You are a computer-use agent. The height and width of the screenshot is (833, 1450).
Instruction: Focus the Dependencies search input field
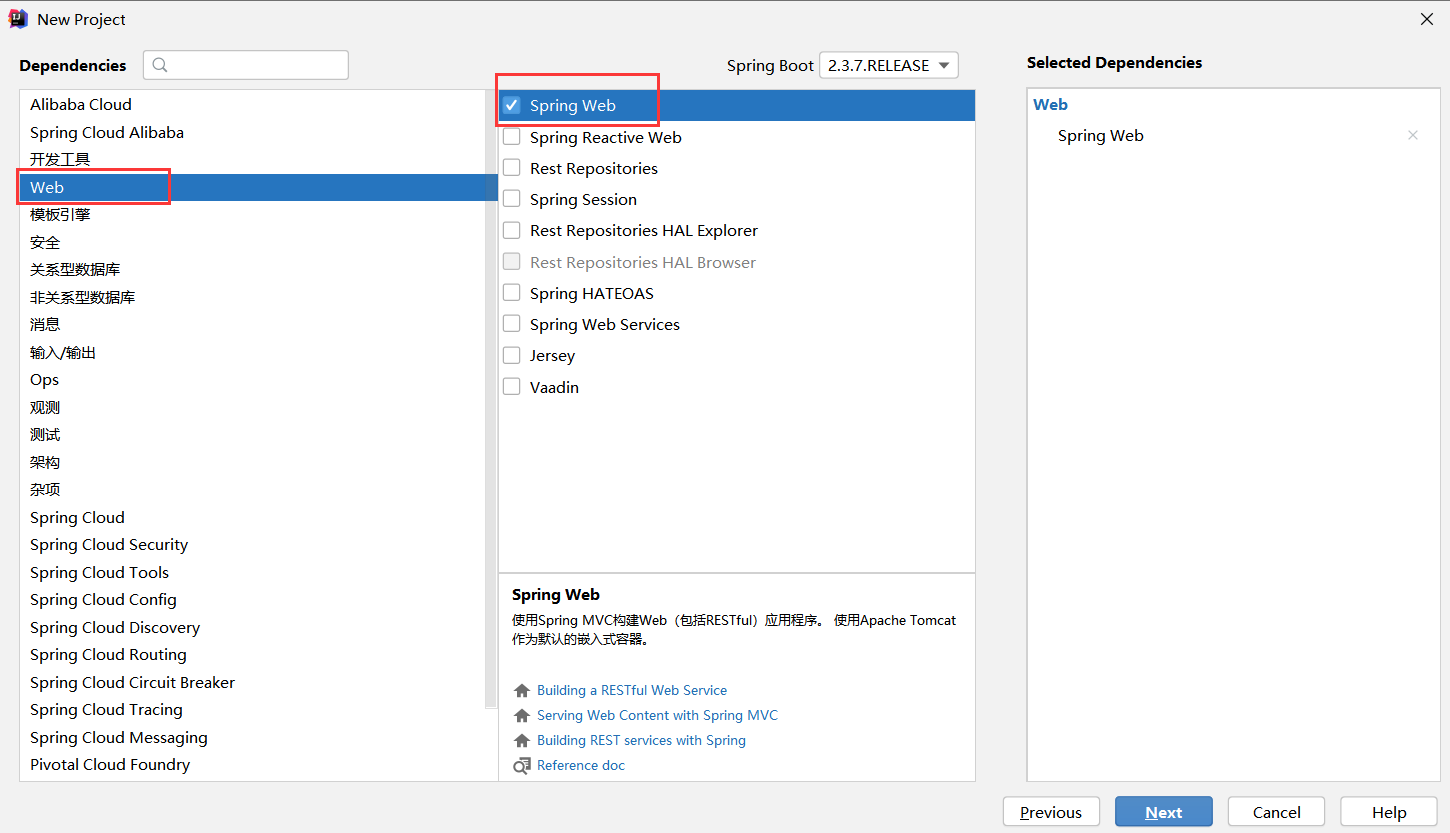(x=246, y=65)
